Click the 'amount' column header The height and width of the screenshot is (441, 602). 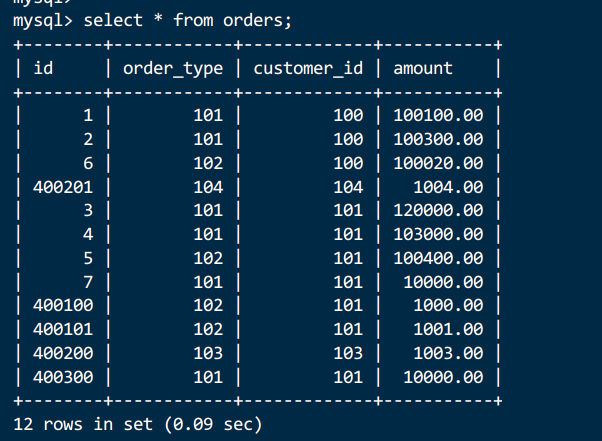pyautogui.click(x=423, y=69)
